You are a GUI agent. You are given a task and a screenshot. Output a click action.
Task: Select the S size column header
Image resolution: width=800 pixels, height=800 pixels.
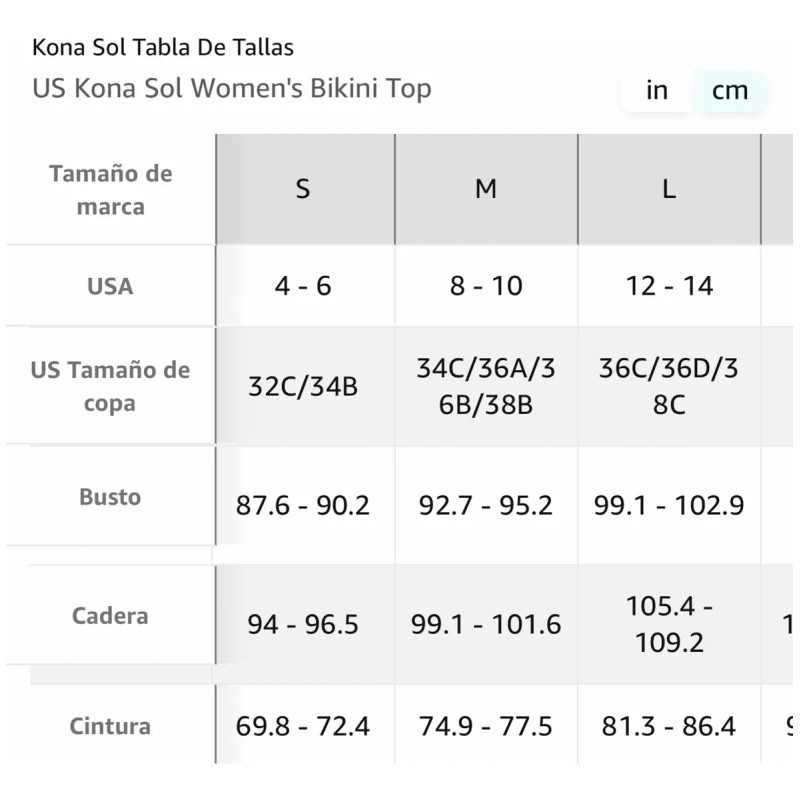[303, 188]
